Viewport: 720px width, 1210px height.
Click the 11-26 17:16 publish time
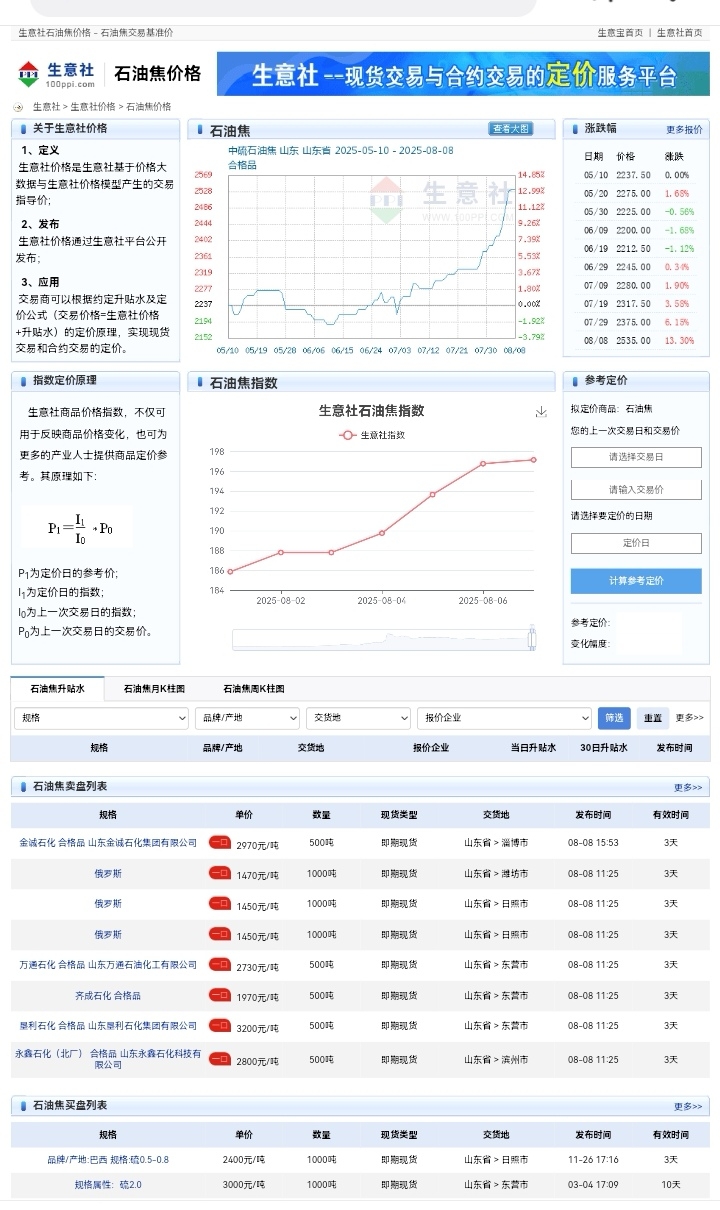pyautogui.click(x=593, y=1160)
